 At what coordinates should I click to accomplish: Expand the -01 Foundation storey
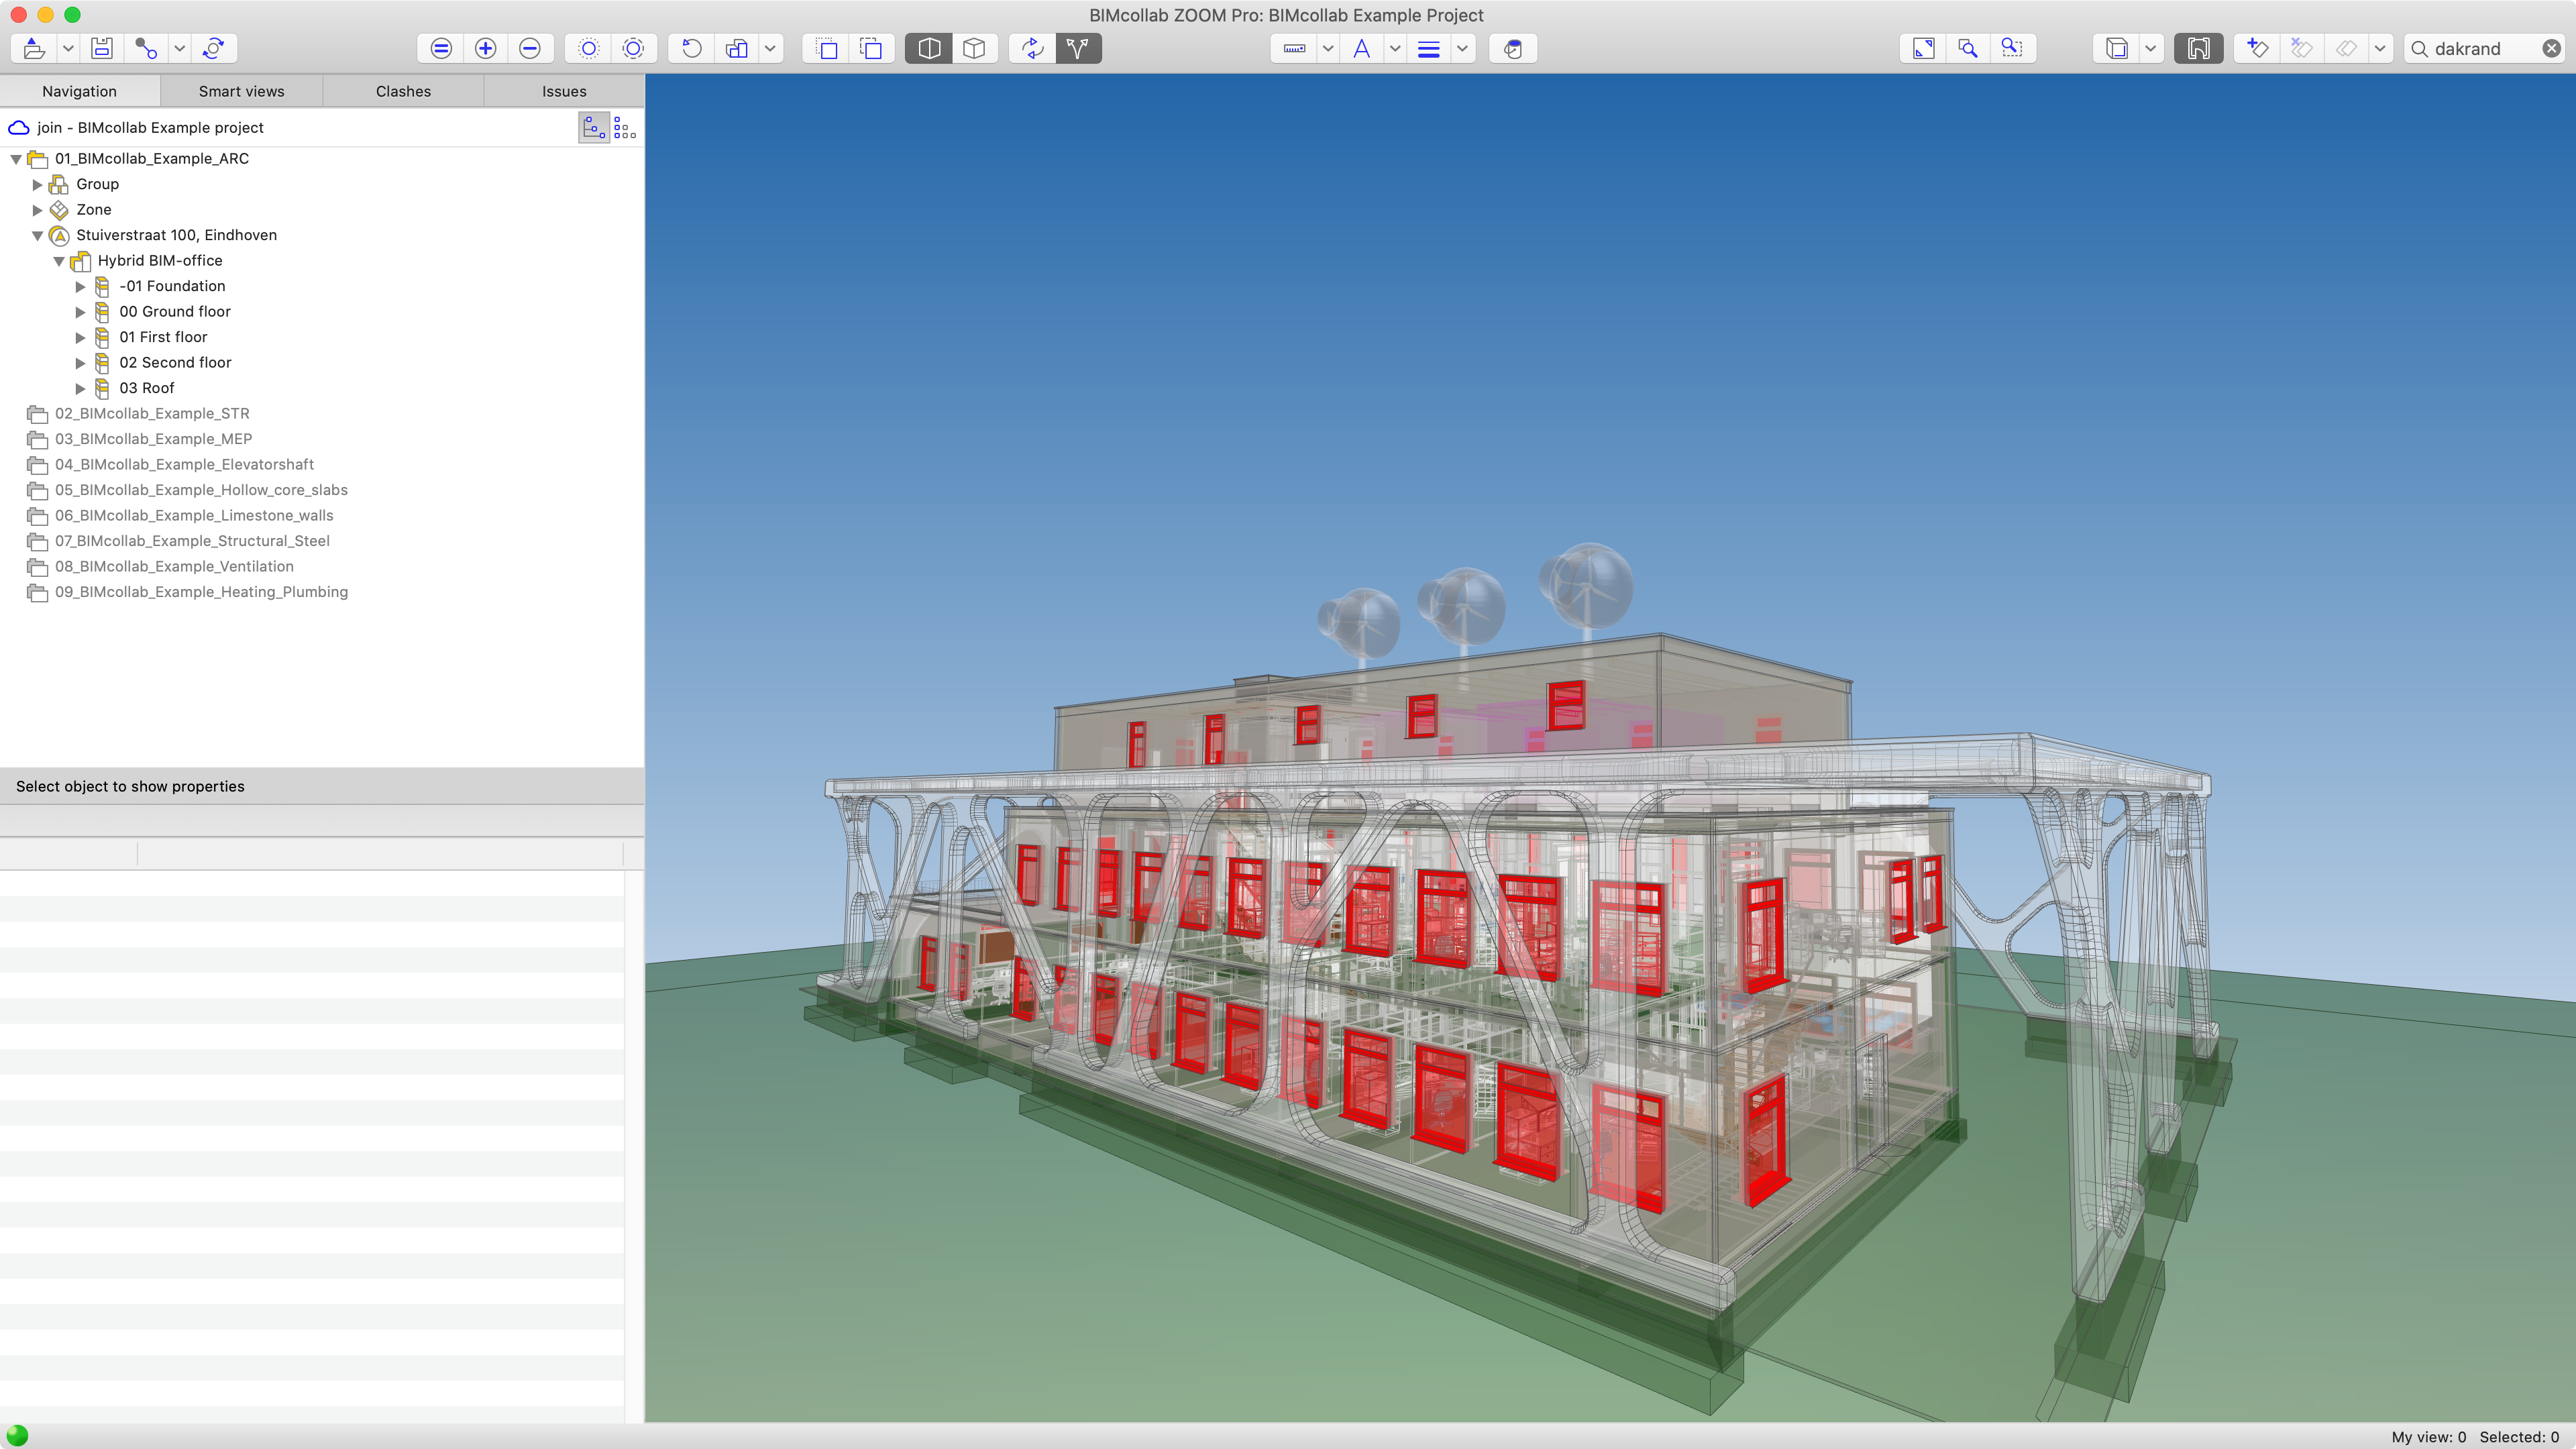81,286
